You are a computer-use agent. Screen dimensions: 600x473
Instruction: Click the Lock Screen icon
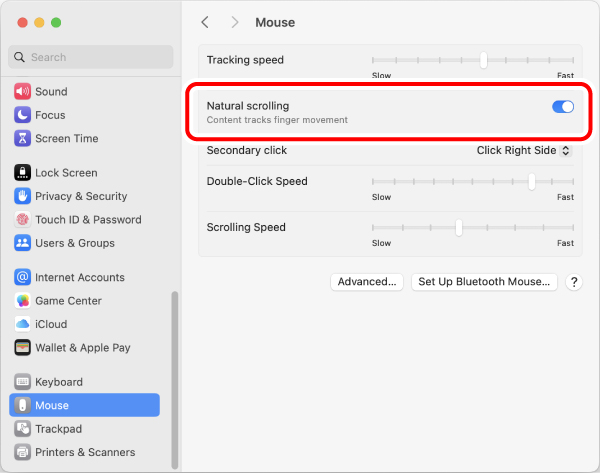click(23, 173)
